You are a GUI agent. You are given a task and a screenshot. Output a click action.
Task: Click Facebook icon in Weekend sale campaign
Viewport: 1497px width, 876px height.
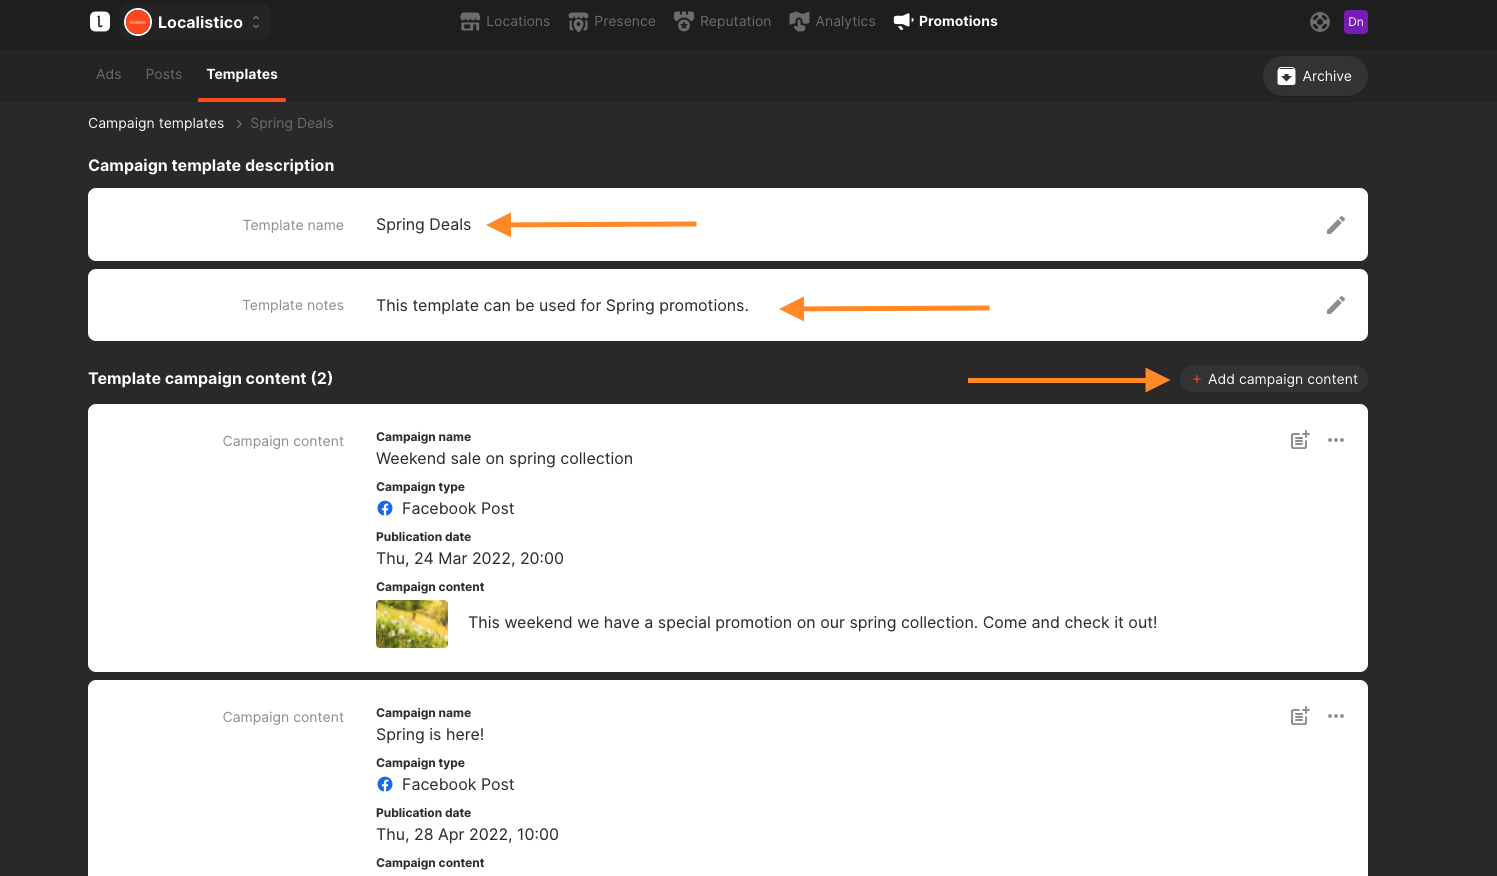coord(385,509)
